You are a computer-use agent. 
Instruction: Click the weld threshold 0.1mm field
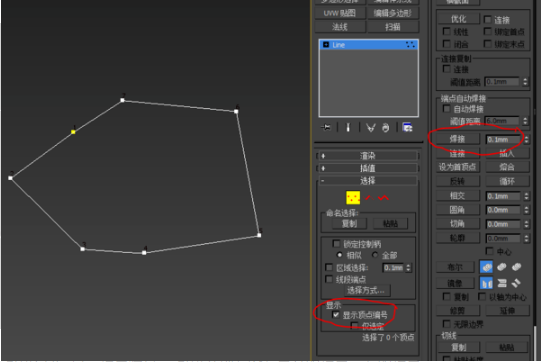click(x=503, y=139)
